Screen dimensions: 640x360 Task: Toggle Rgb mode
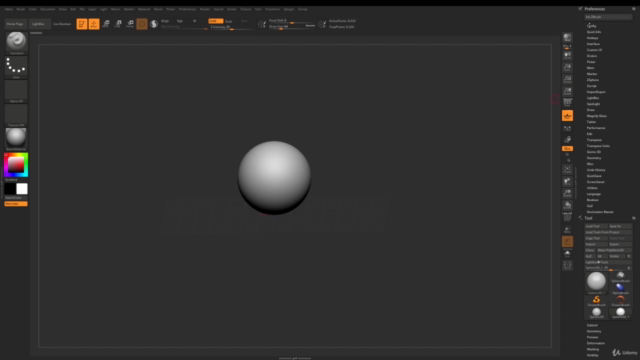(x=180, y=21)
